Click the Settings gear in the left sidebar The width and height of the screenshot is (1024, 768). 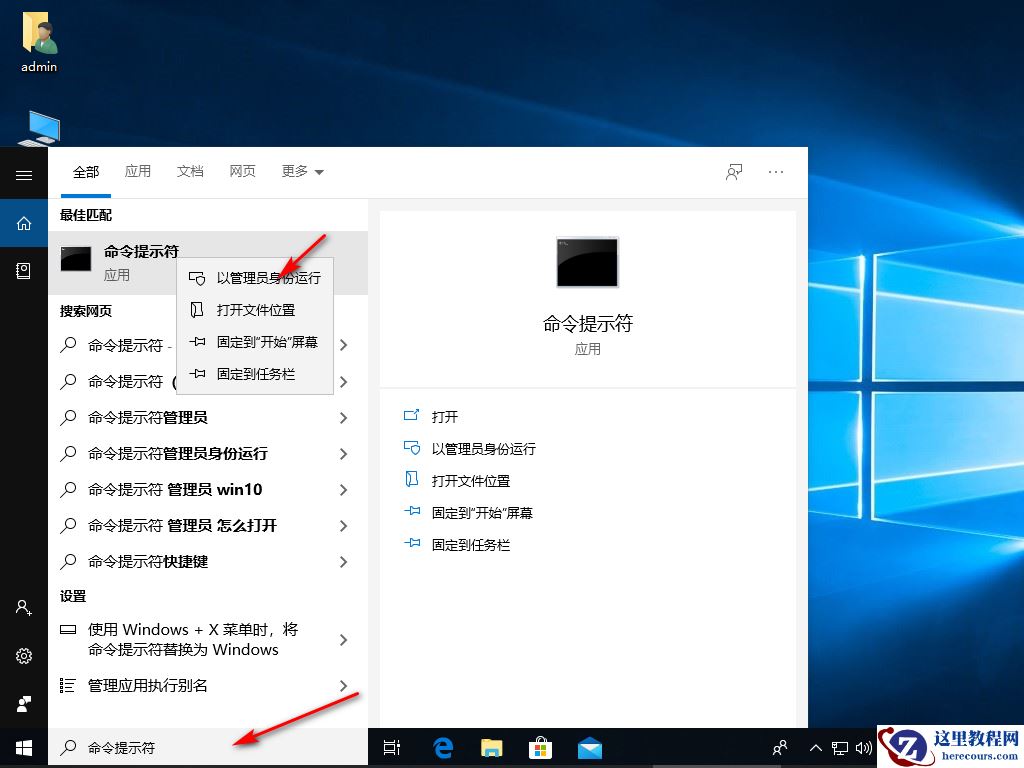pos(23,656)
